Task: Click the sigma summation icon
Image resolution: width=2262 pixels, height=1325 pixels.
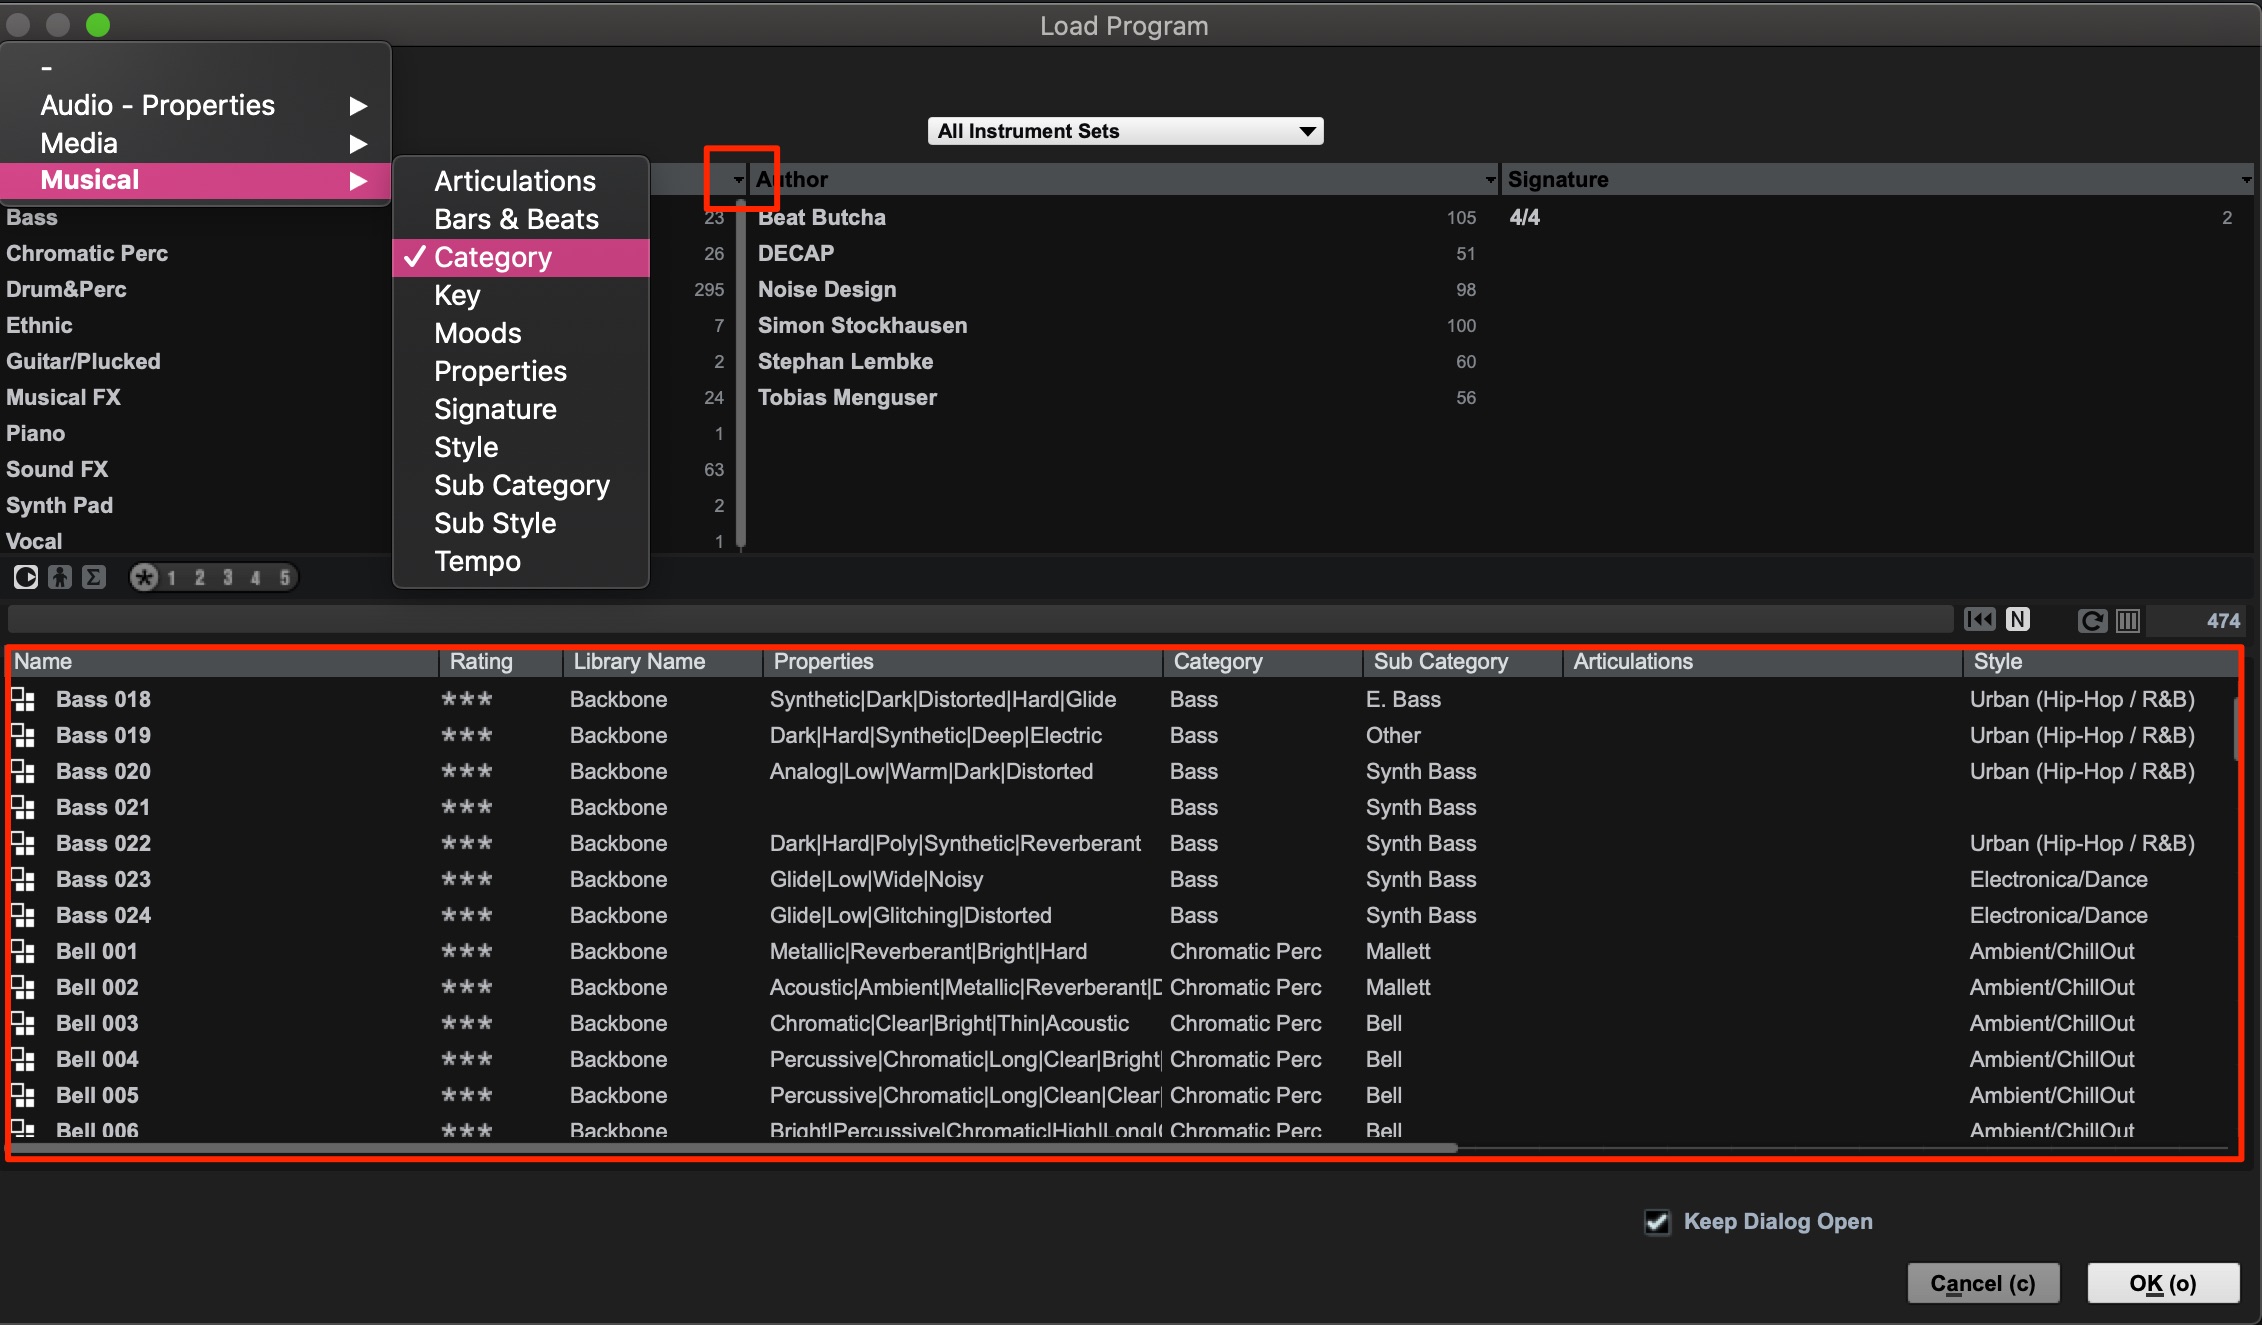Action: point(94,577)
